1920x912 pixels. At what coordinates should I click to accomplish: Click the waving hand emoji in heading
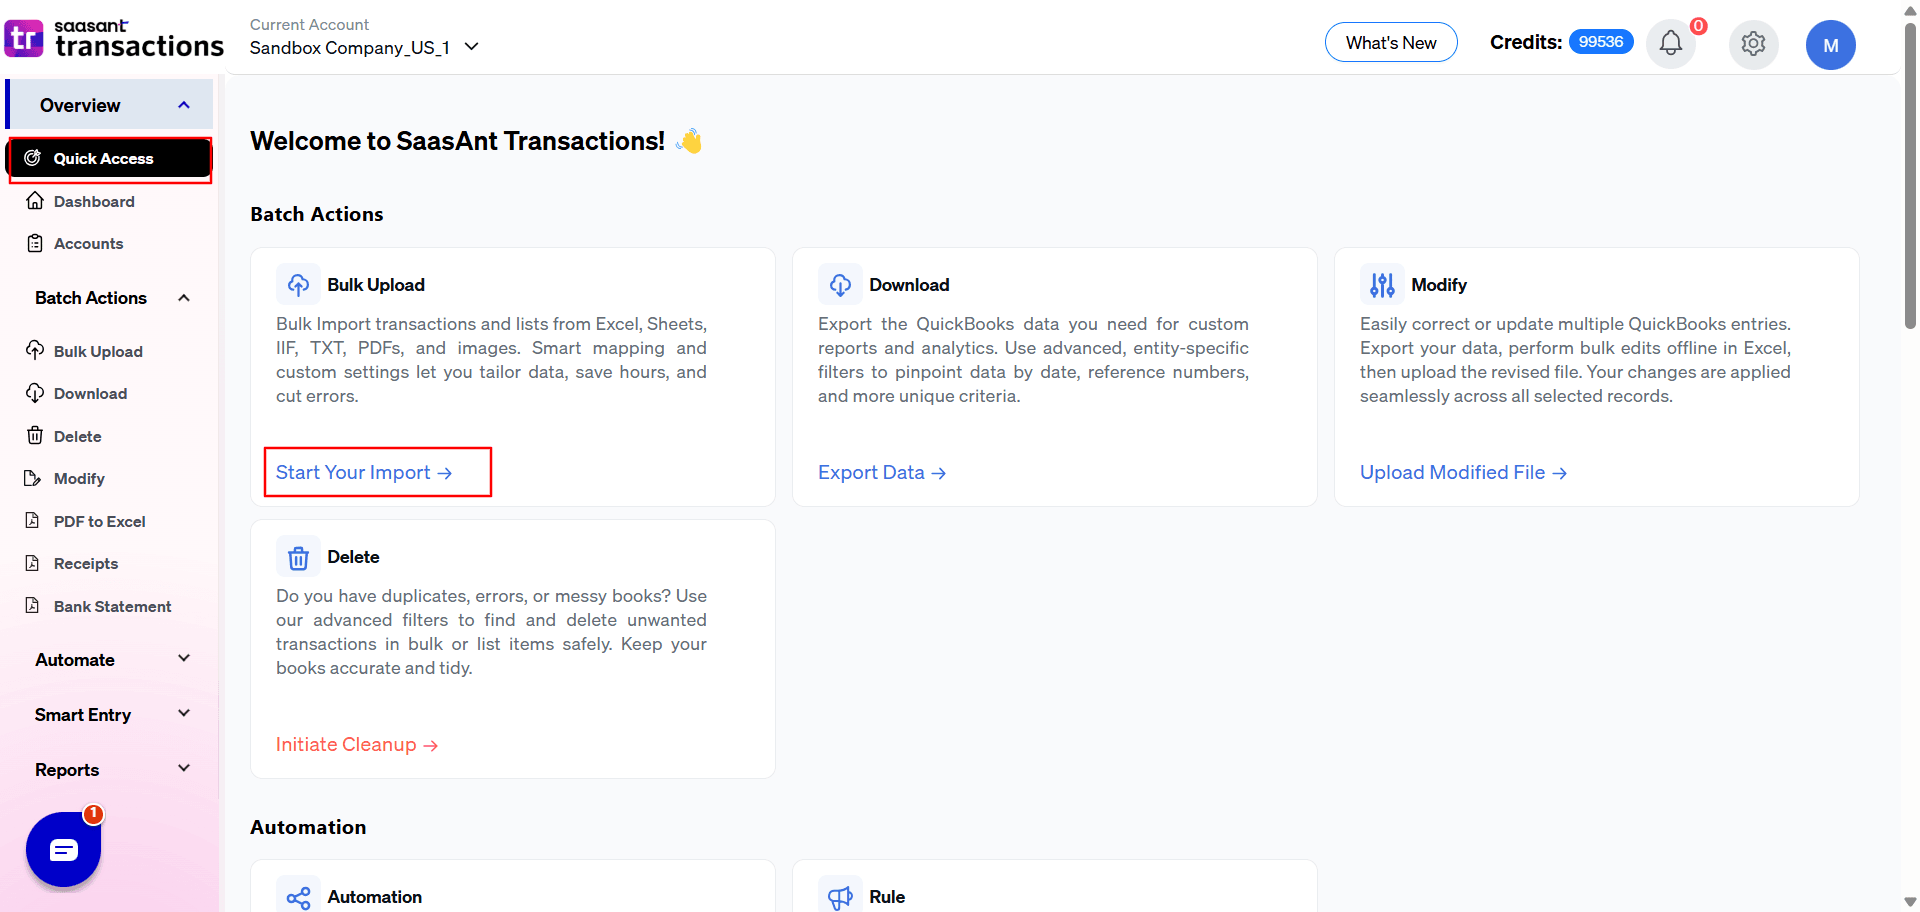pyautogui.click(x=689, y=141)
